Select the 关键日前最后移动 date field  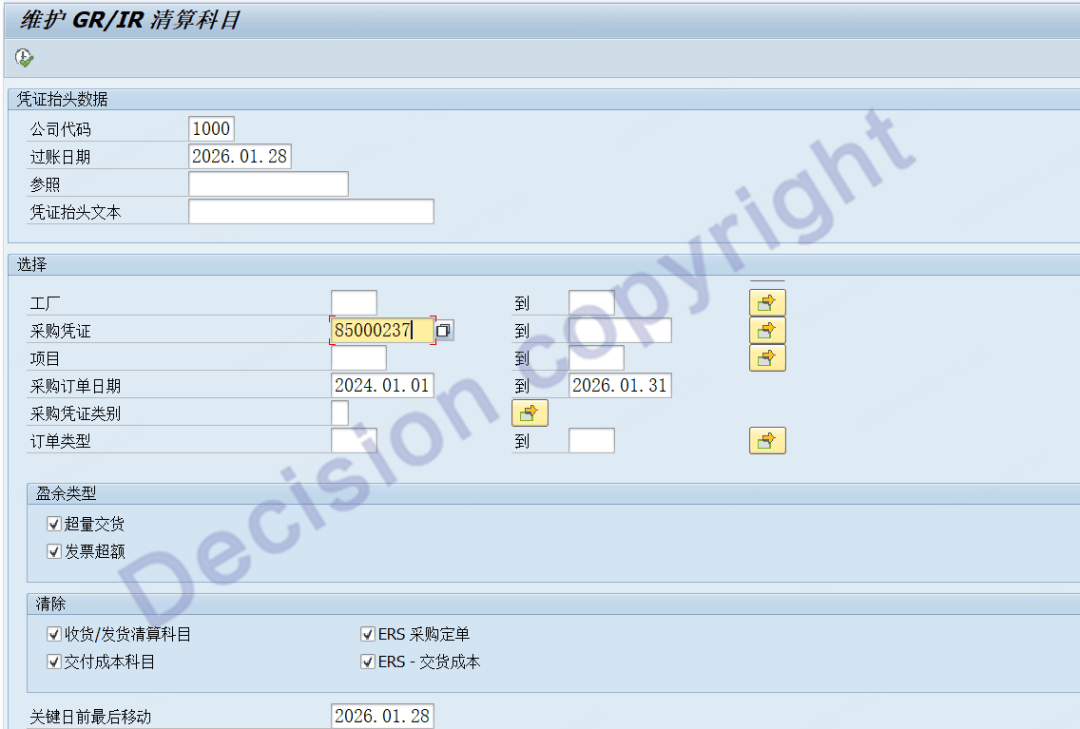[382, 716]
